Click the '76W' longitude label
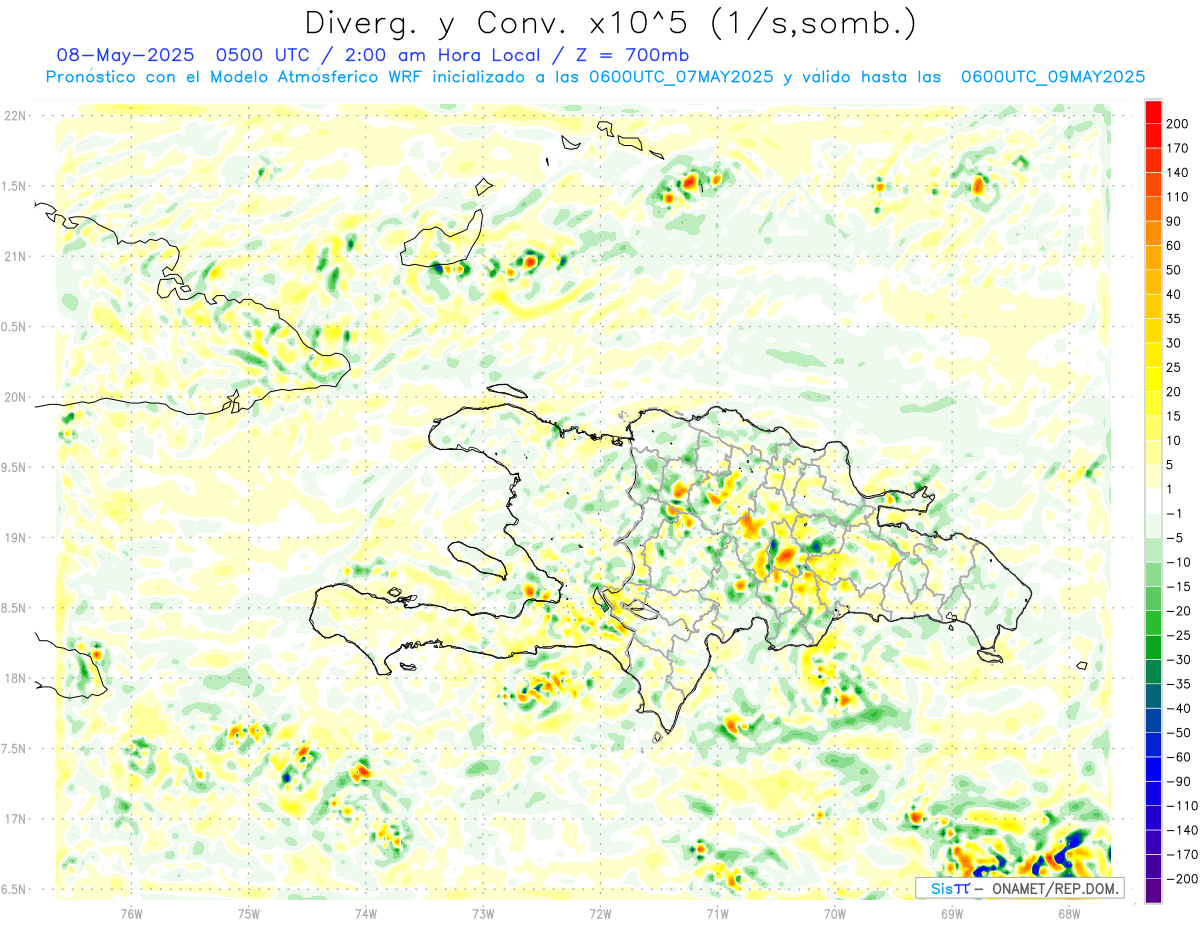 click(131, 914)
